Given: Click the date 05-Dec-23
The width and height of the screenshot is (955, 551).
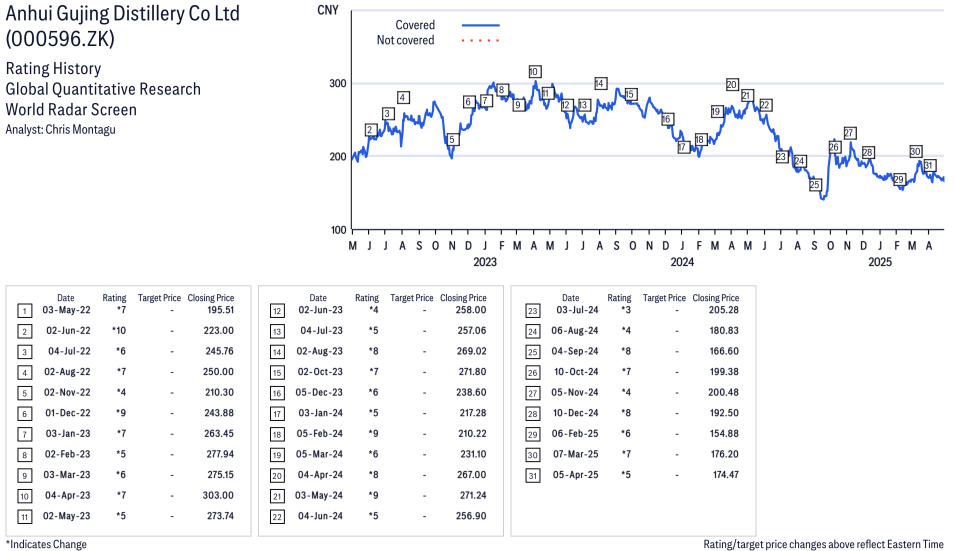Looking at the screenshot, I should tap(319, 393).
